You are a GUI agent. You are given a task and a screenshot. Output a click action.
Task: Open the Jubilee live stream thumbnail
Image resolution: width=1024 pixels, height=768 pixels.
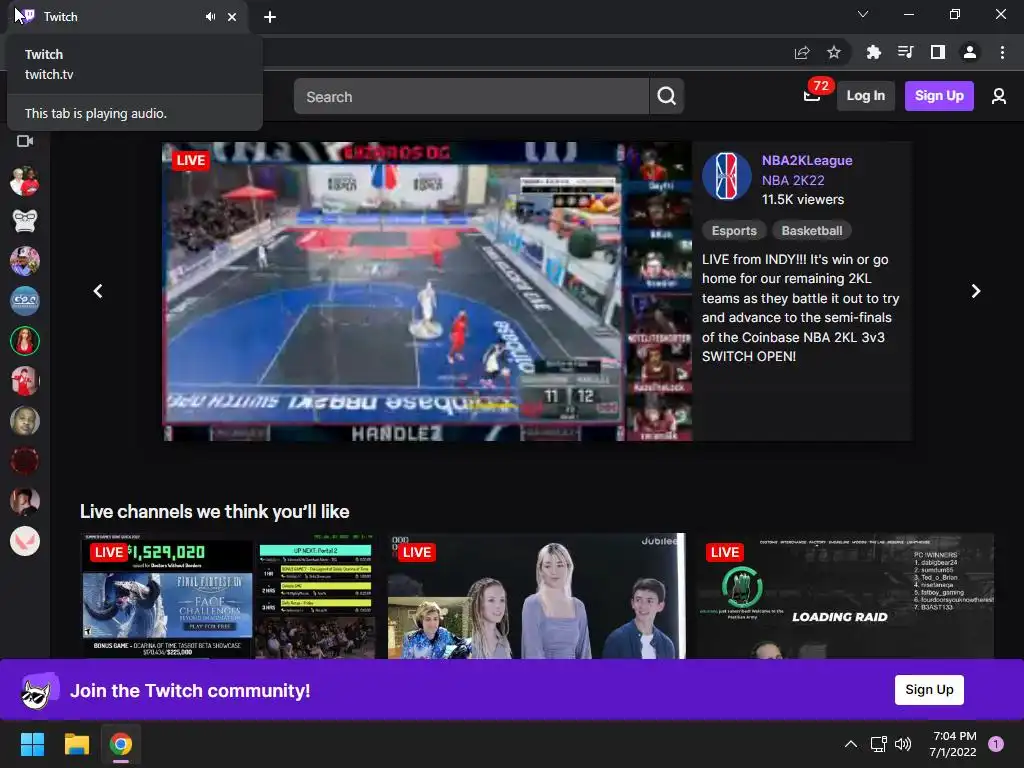(x=536, y=596)
